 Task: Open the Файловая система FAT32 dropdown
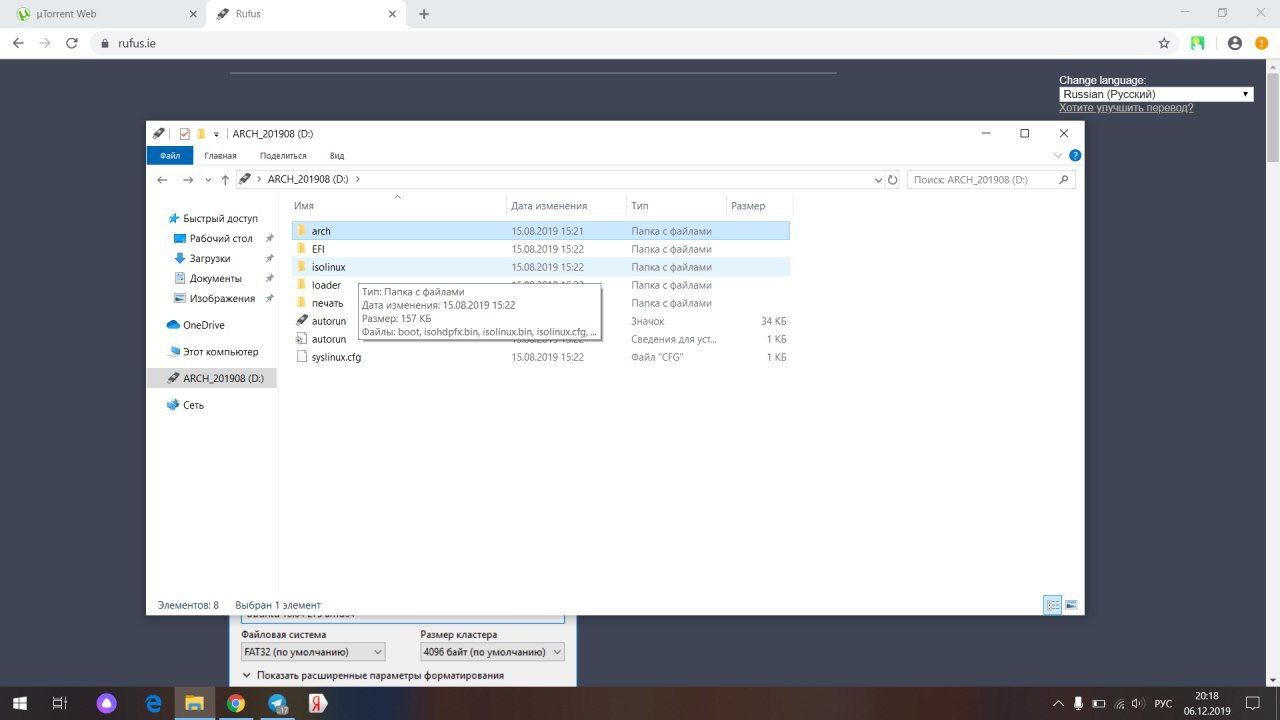point(313,652)
